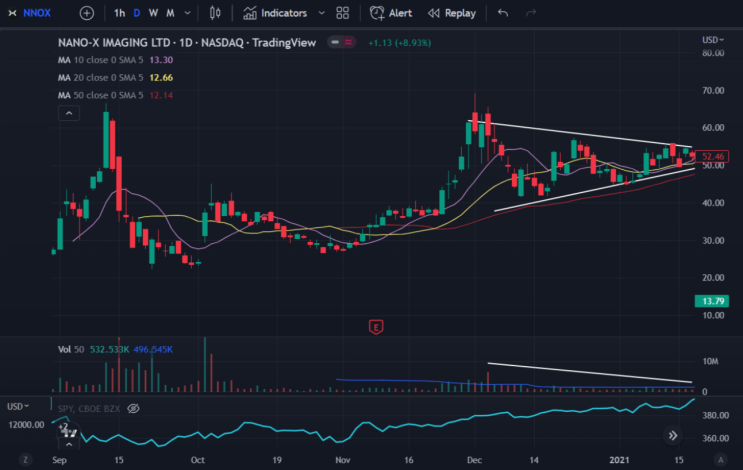
Task: Click the MA 20 value 12.66
Action: [x=161, y=78]
